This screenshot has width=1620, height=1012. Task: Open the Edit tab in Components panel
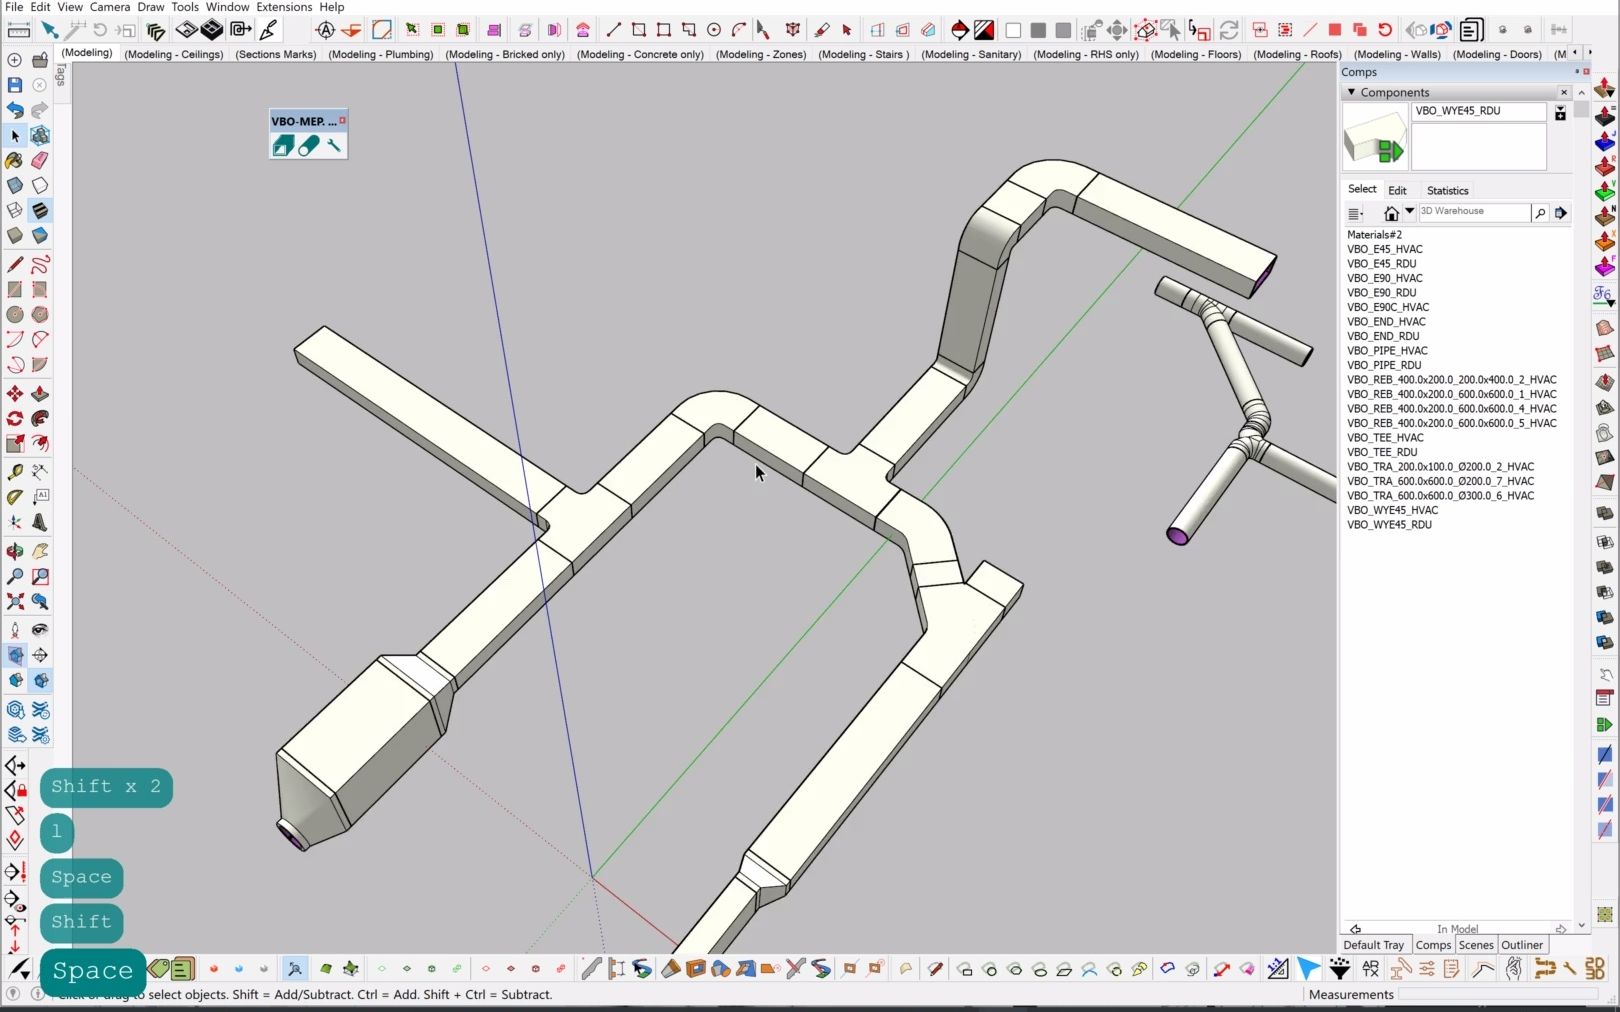point(1397,190)
